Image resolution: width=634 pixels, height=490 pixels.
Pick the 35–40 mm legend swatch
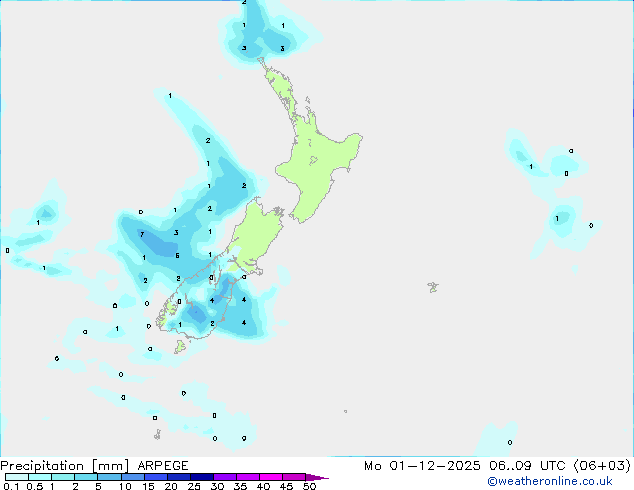tap(248, 477)
